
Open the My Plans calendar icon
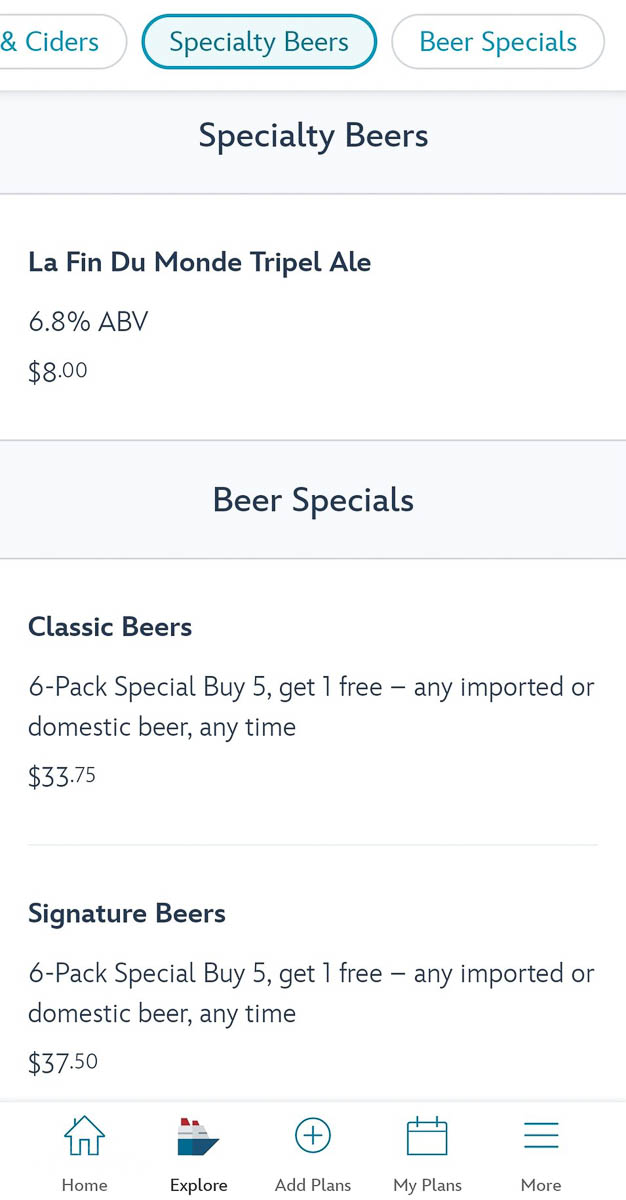click(x=427, y=1137)
